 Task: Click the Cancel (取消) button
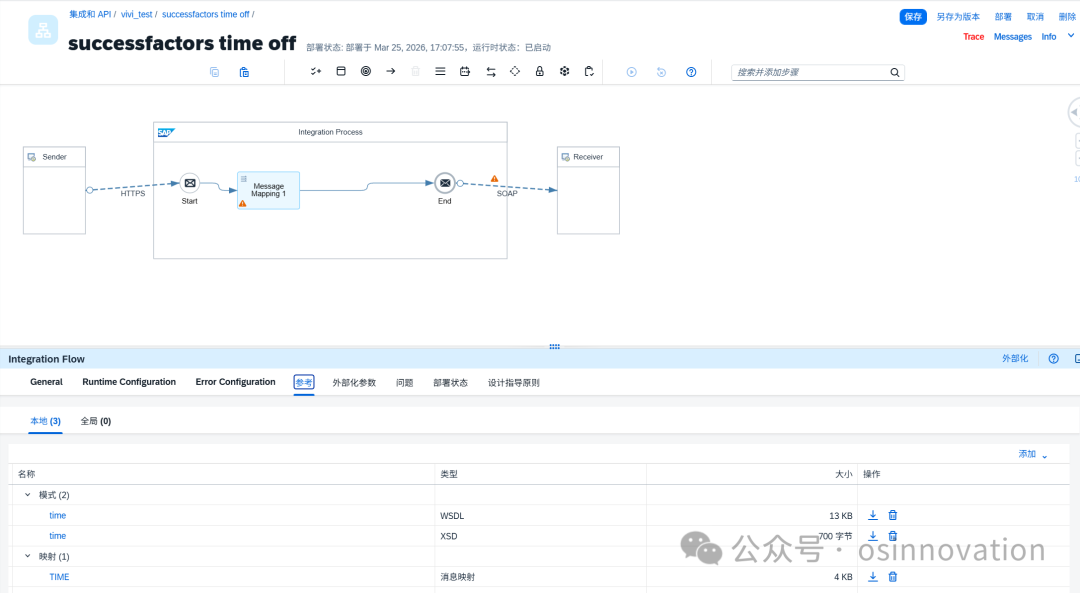(x=1035, y=17)
